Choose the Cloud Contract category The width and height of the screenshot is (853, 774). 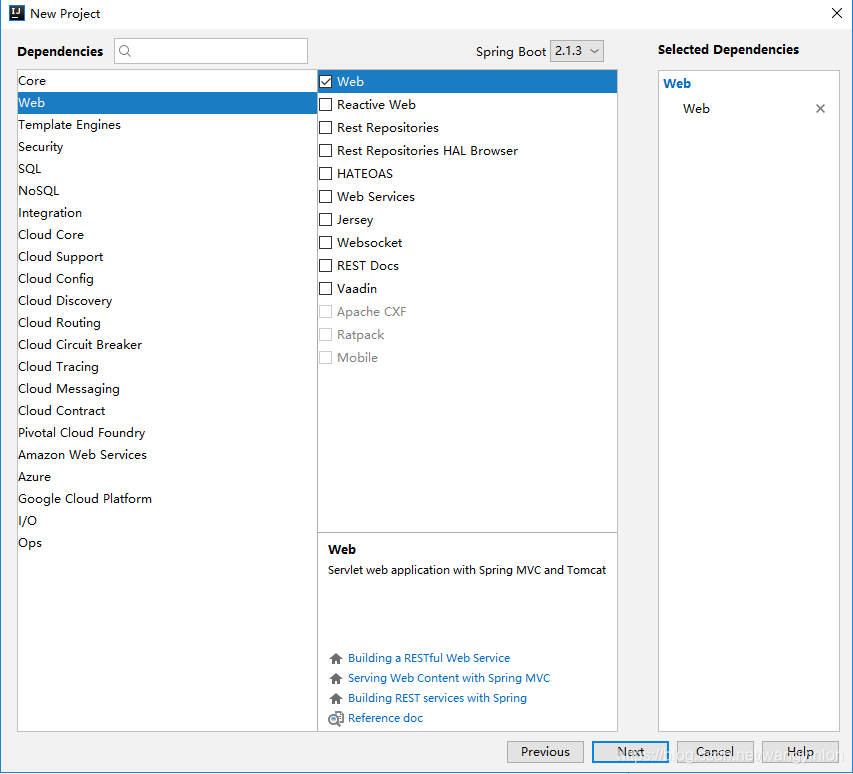coord(167,411)
